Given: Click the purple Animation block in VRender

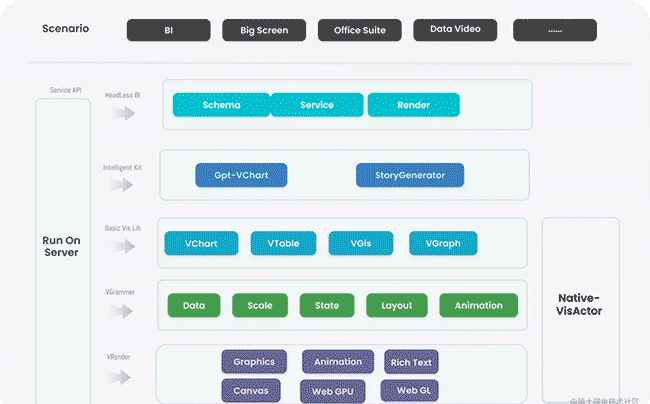Looking at the screenshot, I should [338, 362].
